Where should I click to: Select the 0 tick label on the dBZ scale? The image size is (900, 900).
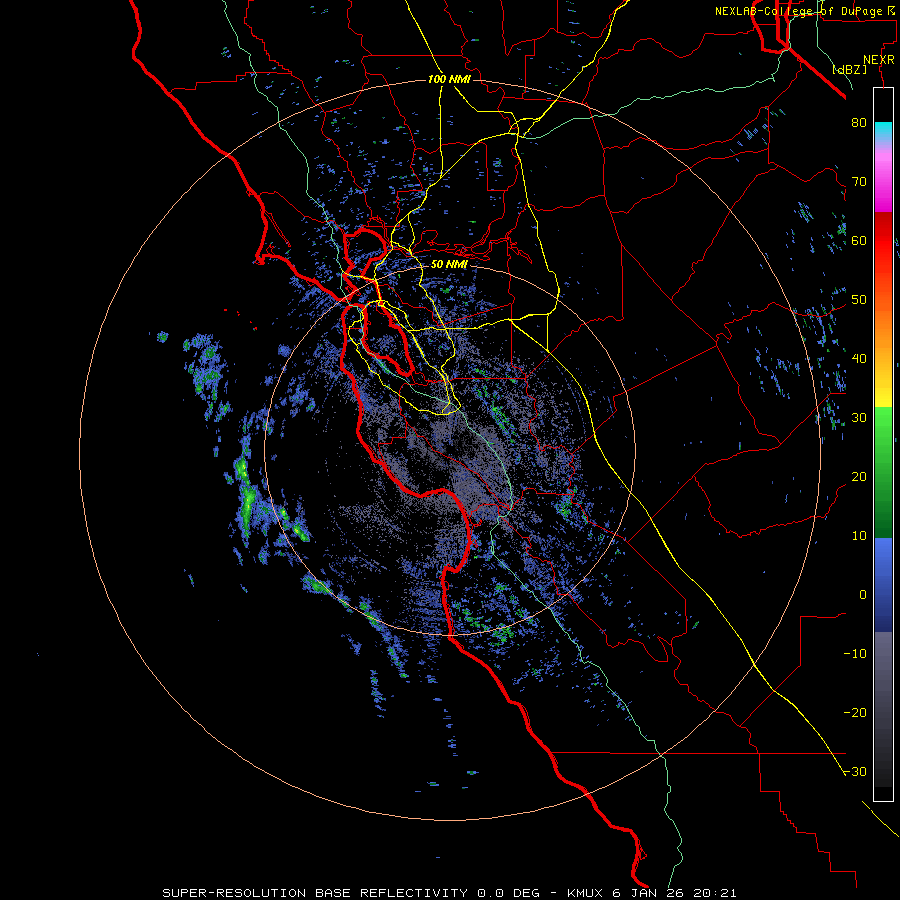pos(863,595)
